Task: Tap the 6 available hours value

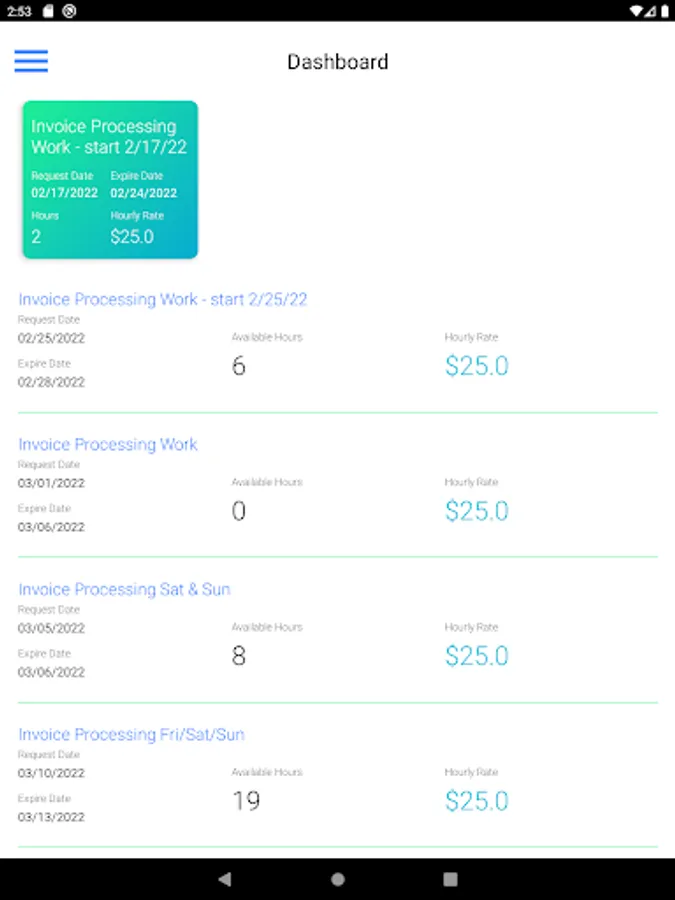Action: (x=238, y=366)
